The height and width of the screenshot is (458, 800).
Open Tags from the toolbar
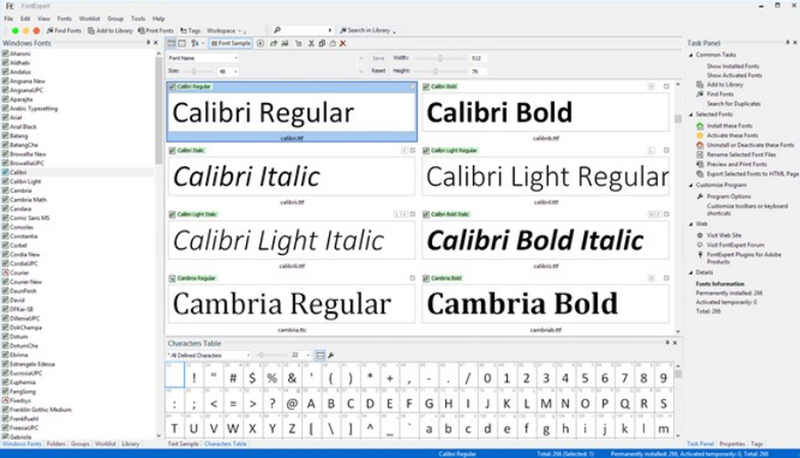(190, 31)
